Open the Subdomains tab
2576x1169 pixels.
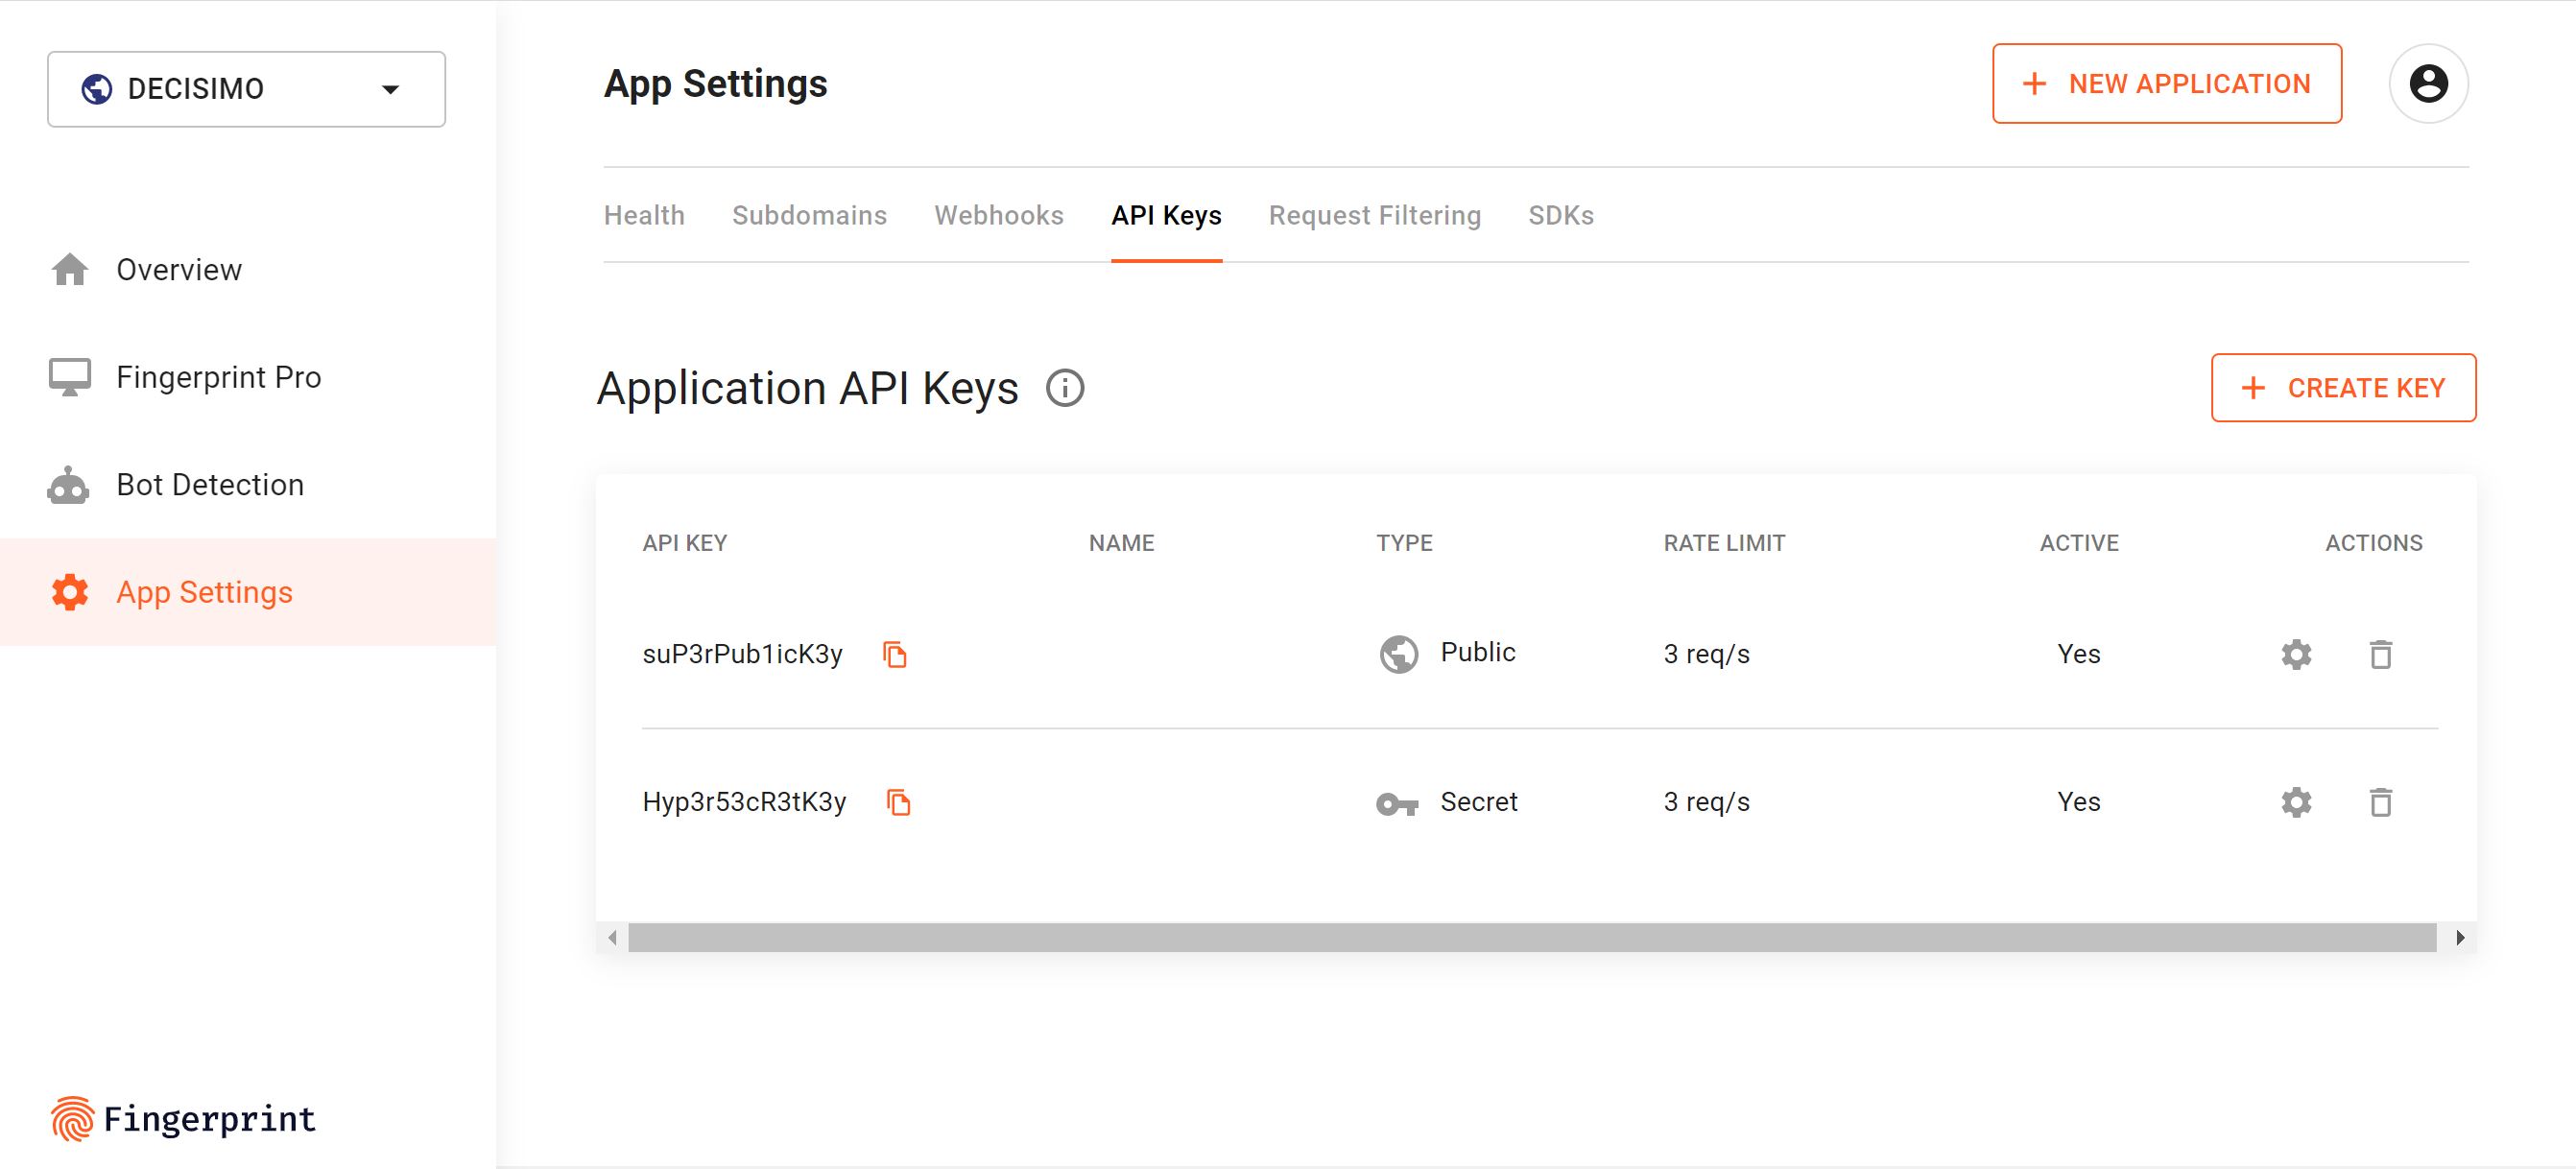click(x=810, y=215)
